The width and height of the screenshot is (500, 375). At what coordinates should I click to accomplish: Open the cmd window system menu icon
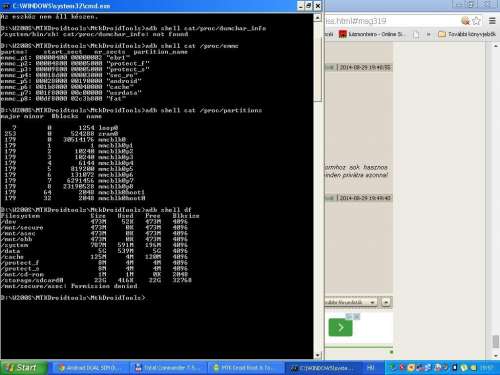point(5,6)
